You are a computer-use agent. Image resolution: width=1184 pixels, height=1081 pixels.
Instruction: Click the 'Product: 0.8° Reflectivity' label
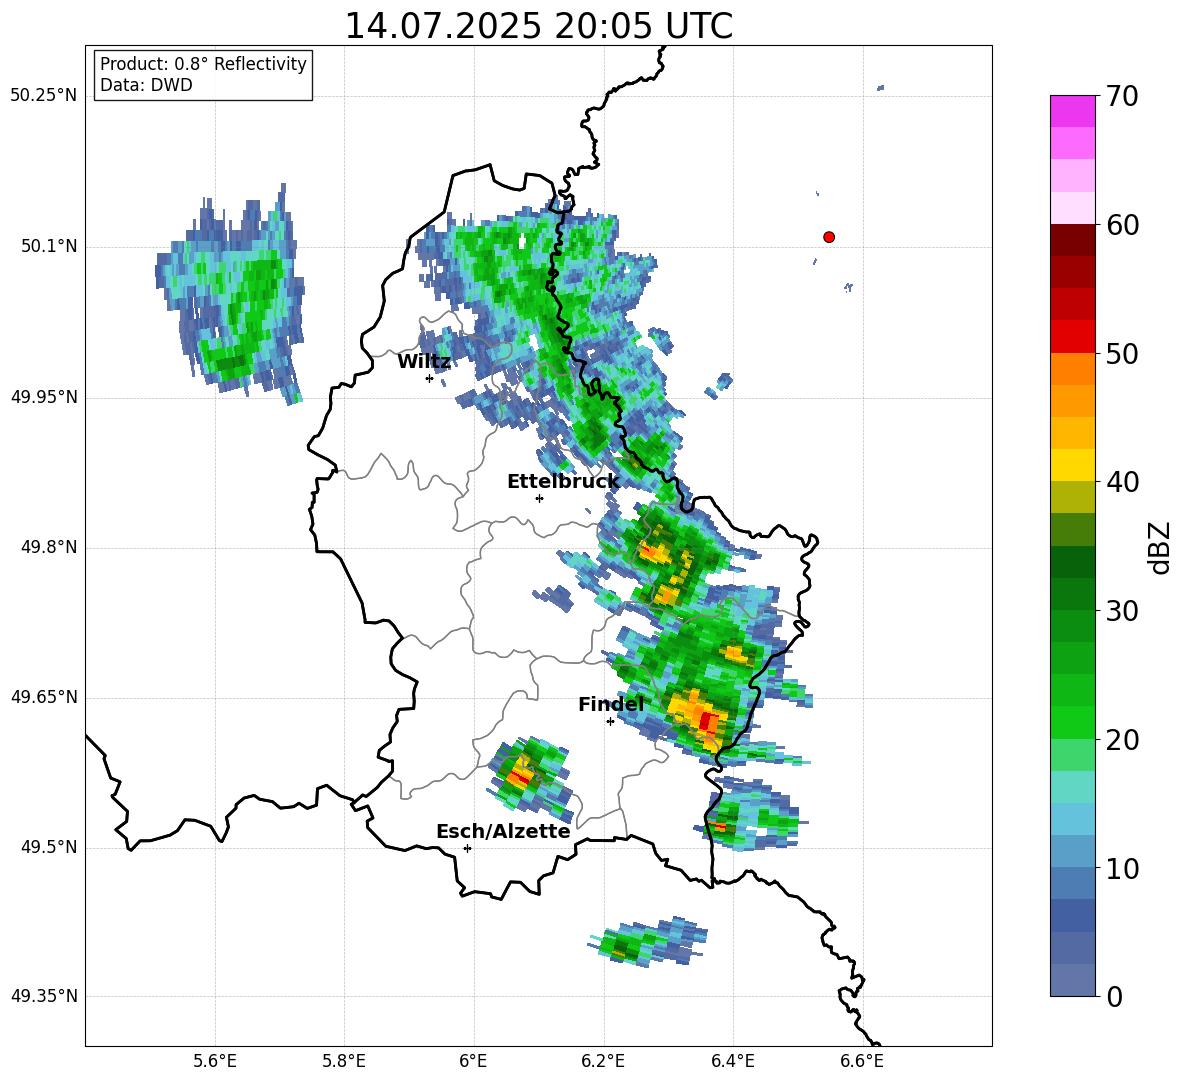(203, 64)
